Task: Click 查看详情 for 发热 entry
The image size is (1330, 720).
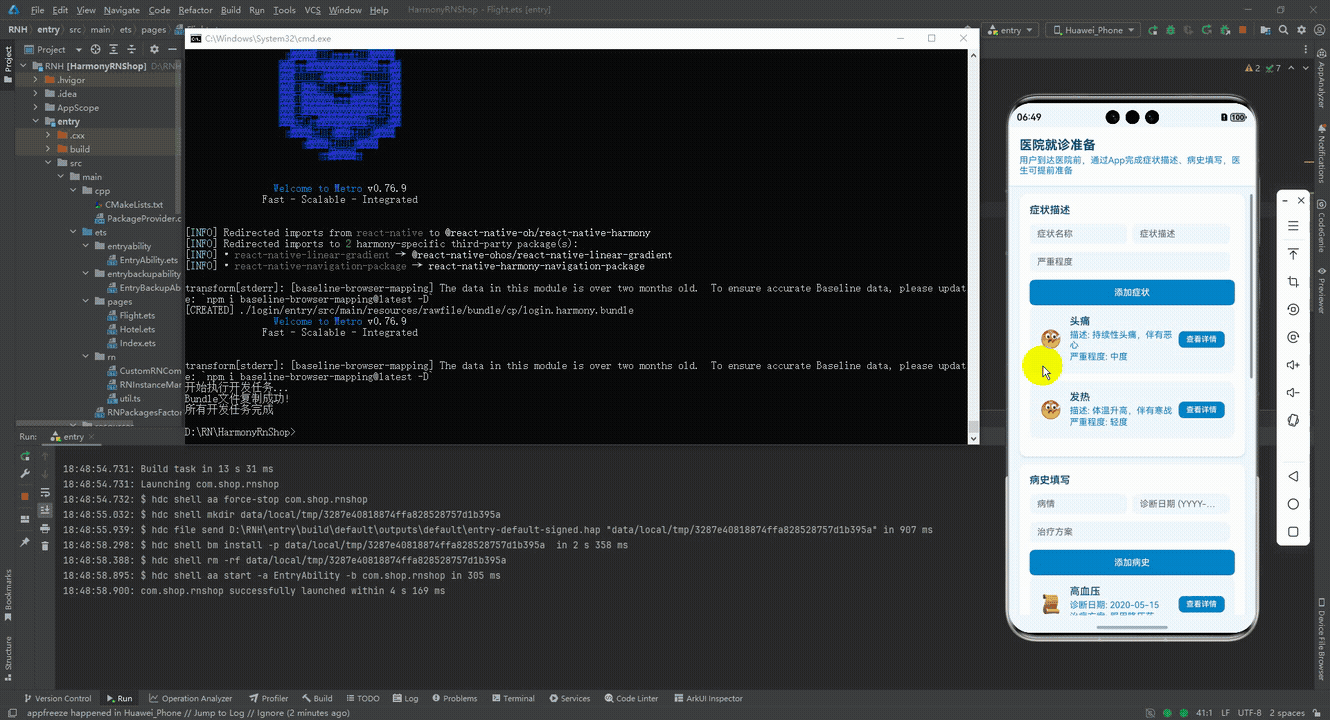Action: point(1201,410)
